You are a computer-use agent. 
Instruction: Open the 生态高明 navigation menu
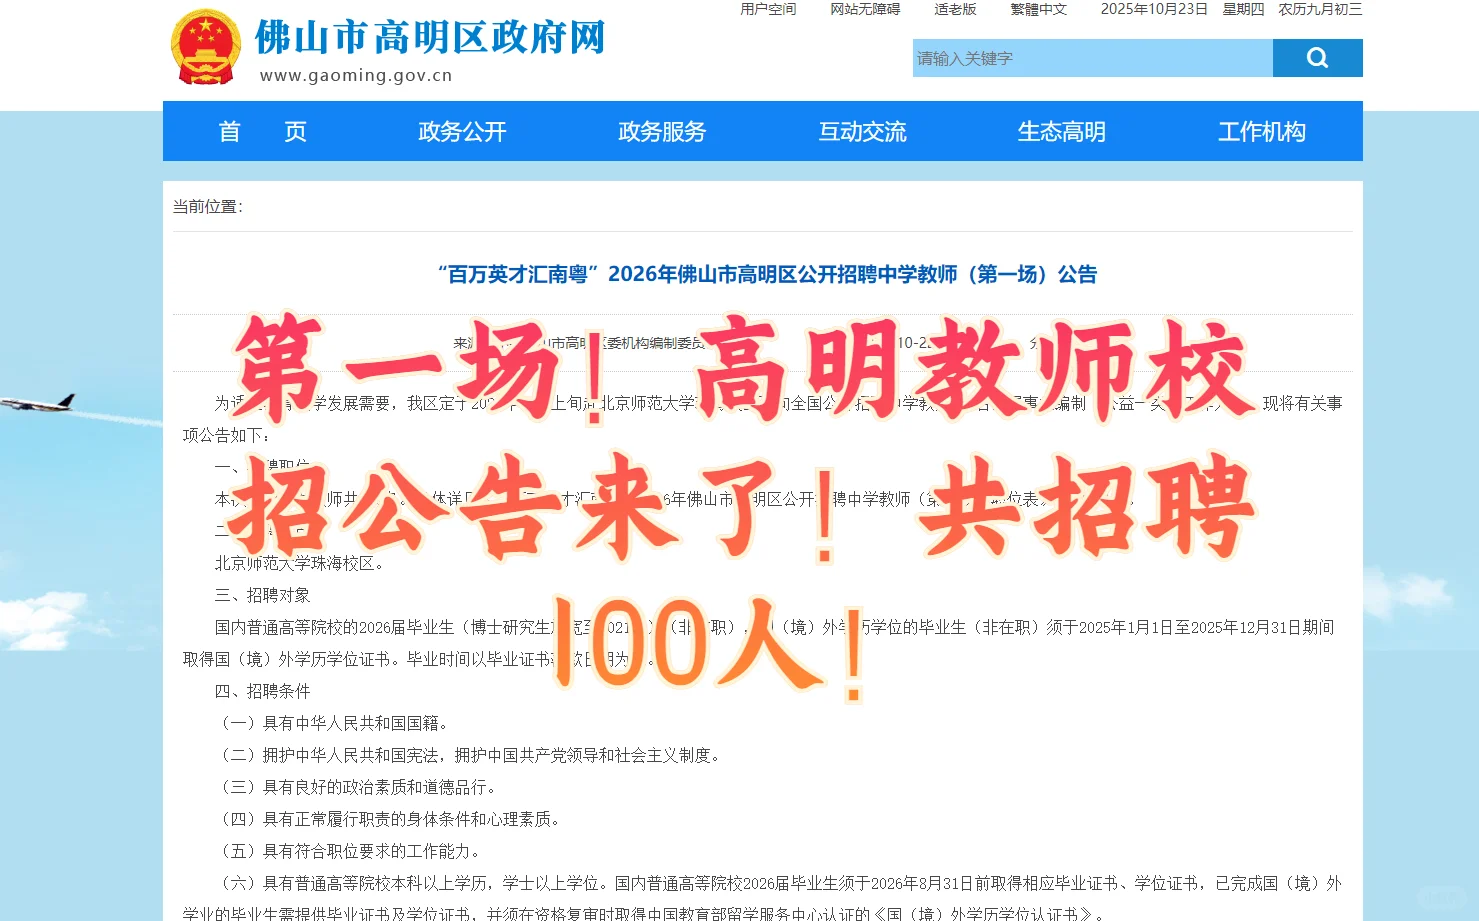click(x=1062, y=131)
